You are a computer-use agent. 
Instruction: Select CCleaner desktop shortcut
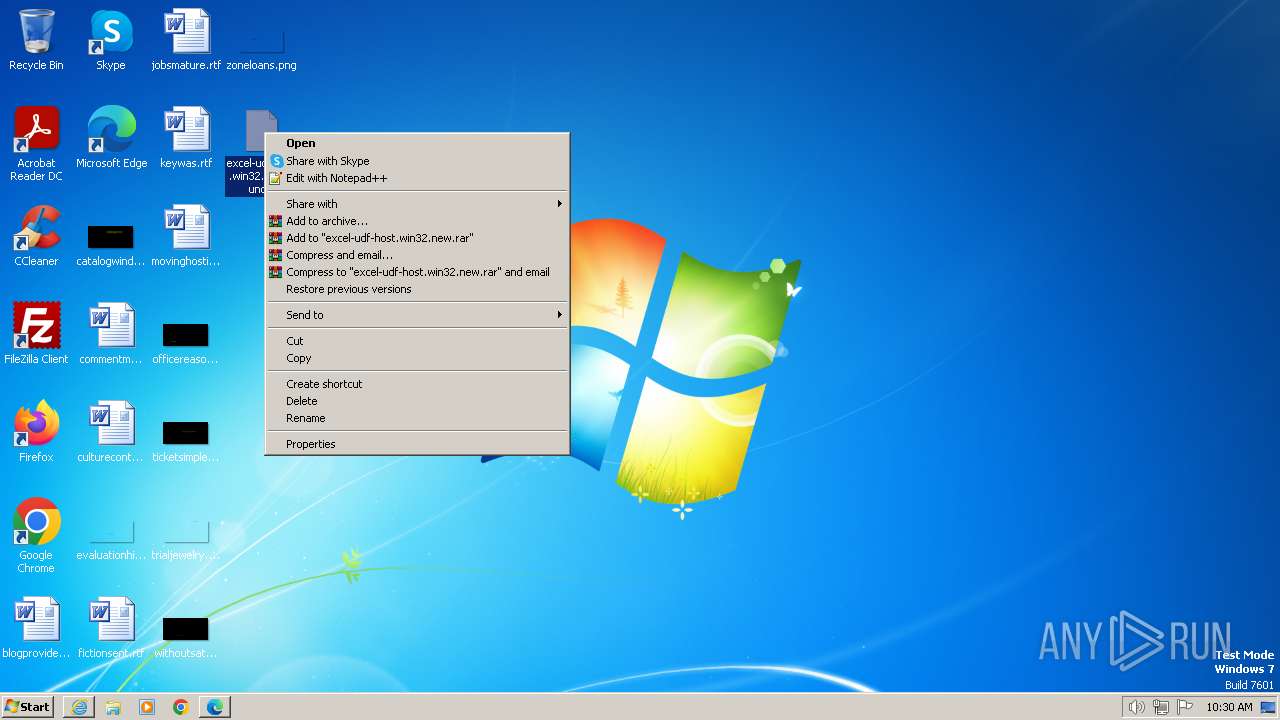tap(36, 236)
